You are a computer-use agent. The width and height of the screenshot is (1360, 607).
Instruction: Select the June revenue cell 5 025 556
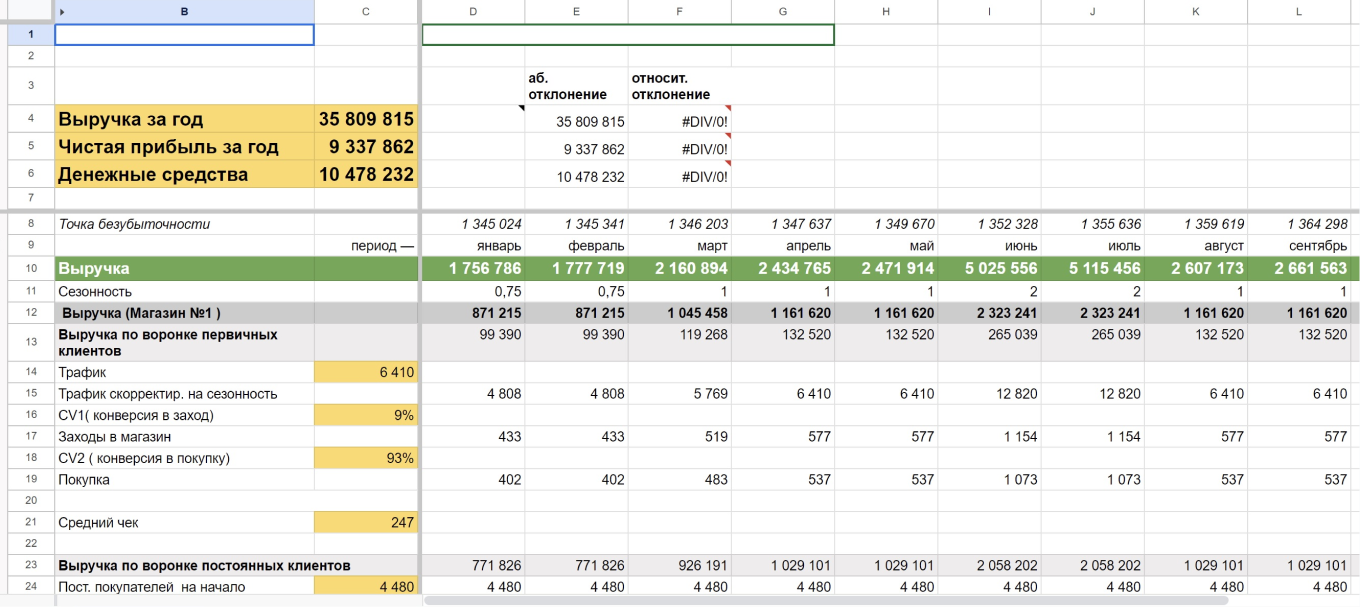pyautogui.click(x=989, y=268)
